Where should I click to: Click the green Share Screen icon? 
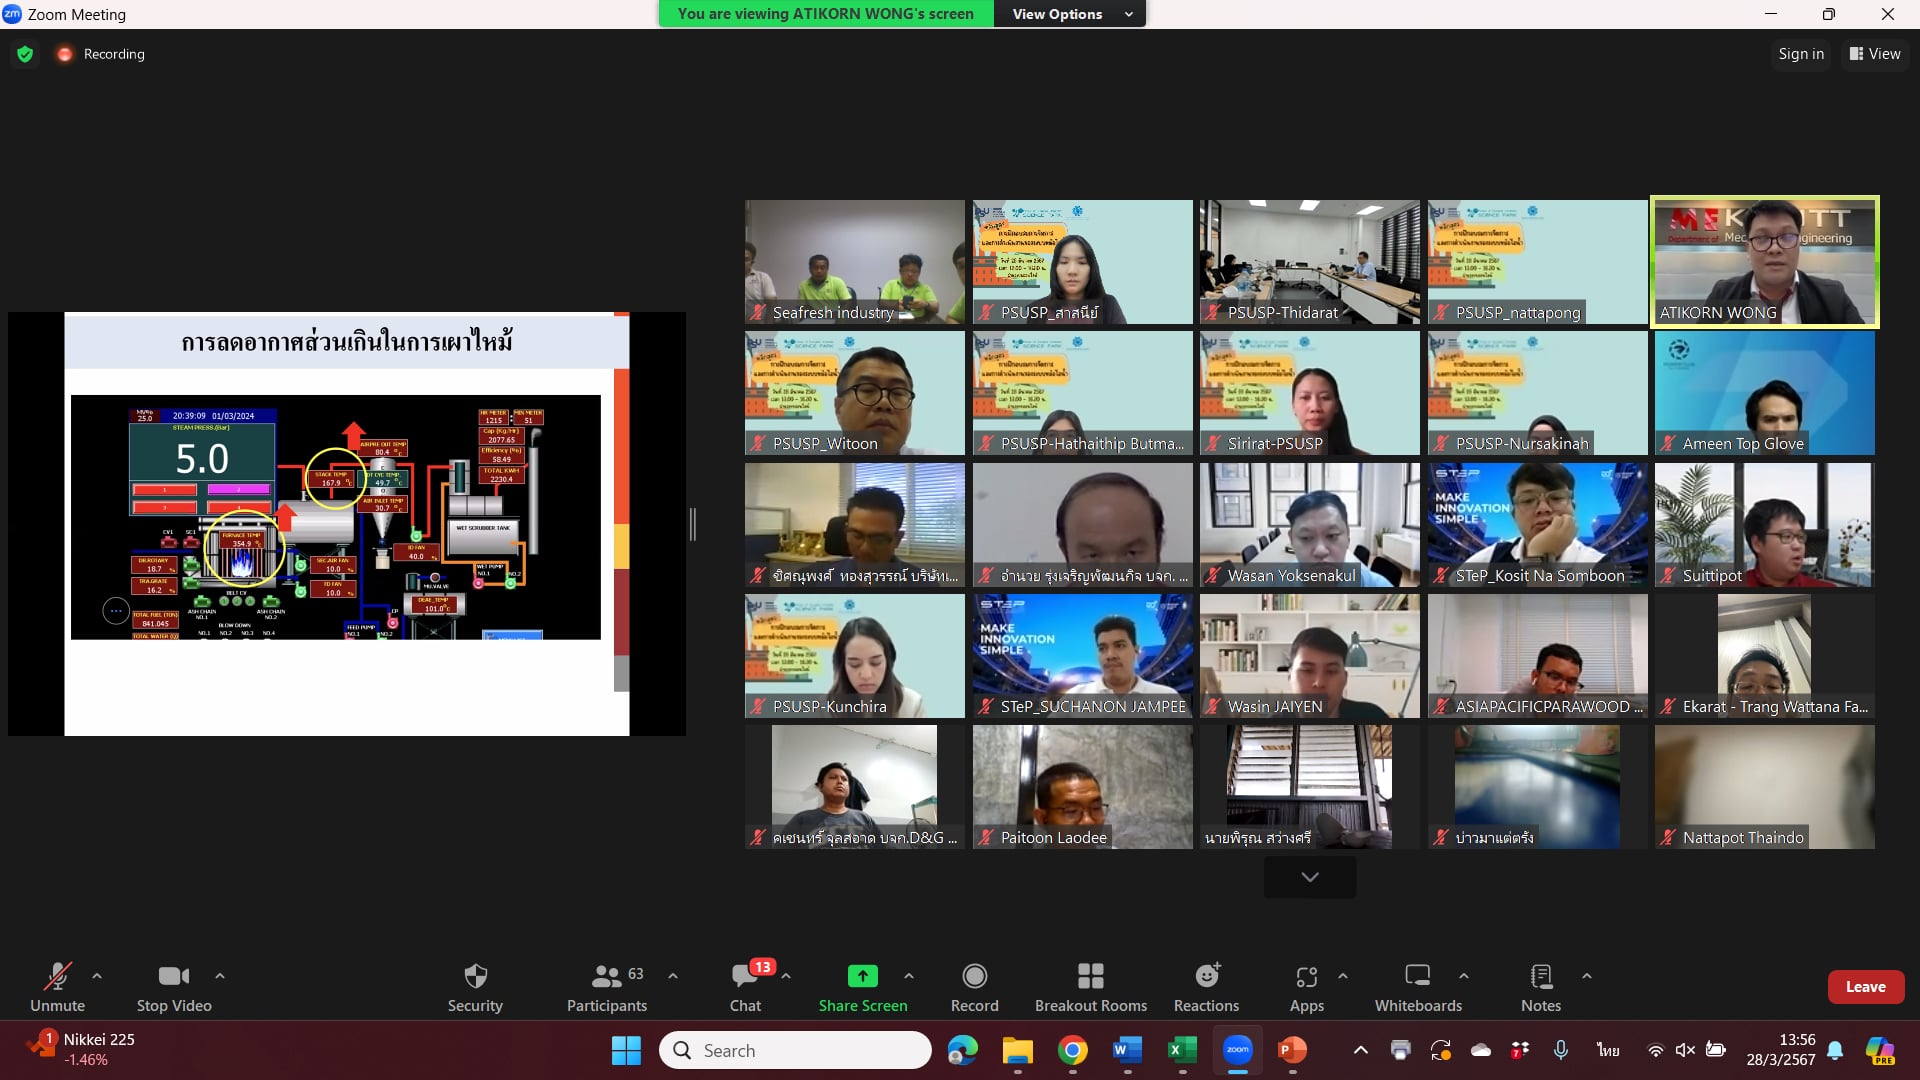[862, 975]
